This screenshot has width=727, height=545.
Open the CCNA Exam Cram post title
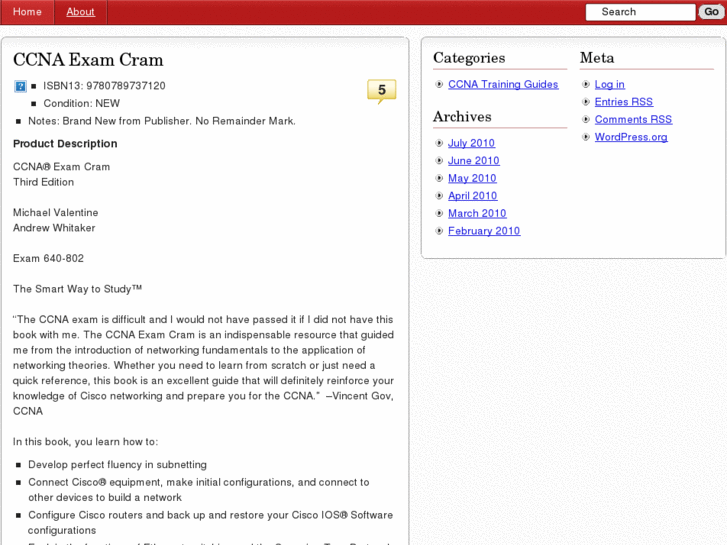pyautogui.click(x=88, y=60)
